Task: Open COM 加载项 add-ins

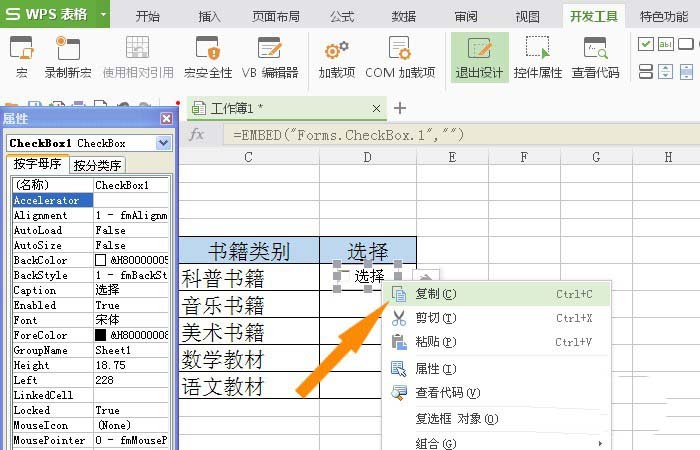Action: click(x=400, y=56)
